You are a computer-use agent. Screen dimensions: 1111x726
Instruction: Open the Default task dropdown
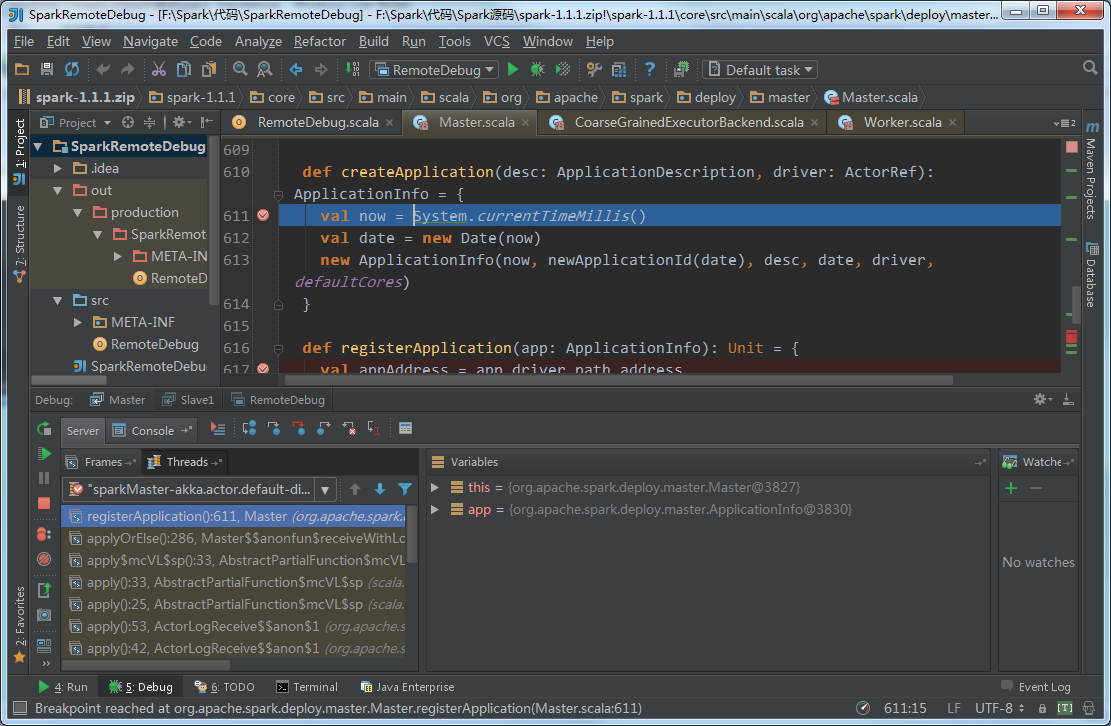[x=760, y=69]
